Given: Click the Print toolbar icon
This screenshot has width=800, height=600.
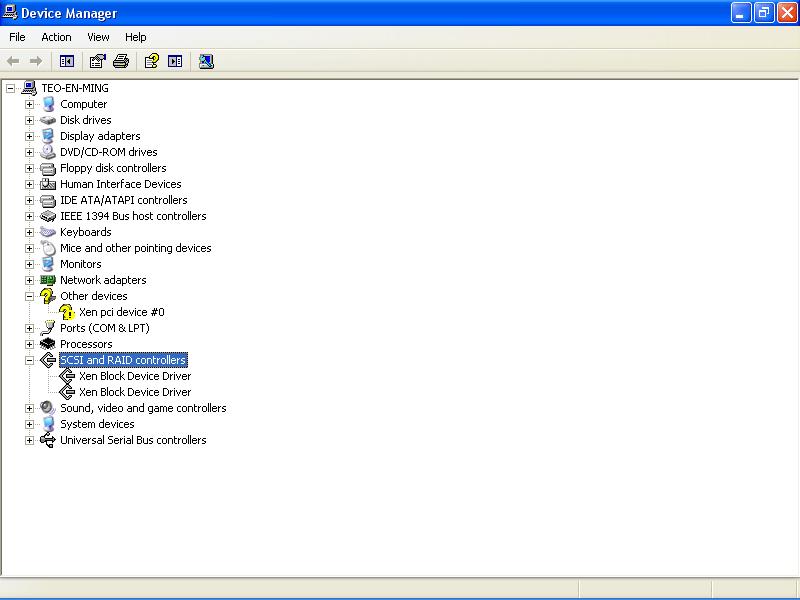Looking at the screenshot, I should point(121,61).
